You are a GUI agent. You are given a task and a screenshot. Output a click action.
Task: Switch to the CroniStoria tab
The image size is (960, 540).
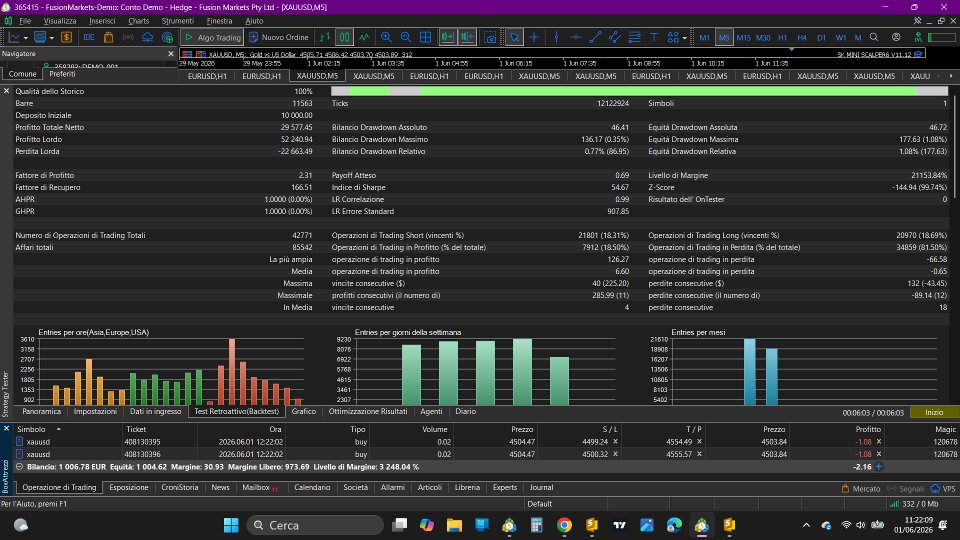click(x=179, y=487)
